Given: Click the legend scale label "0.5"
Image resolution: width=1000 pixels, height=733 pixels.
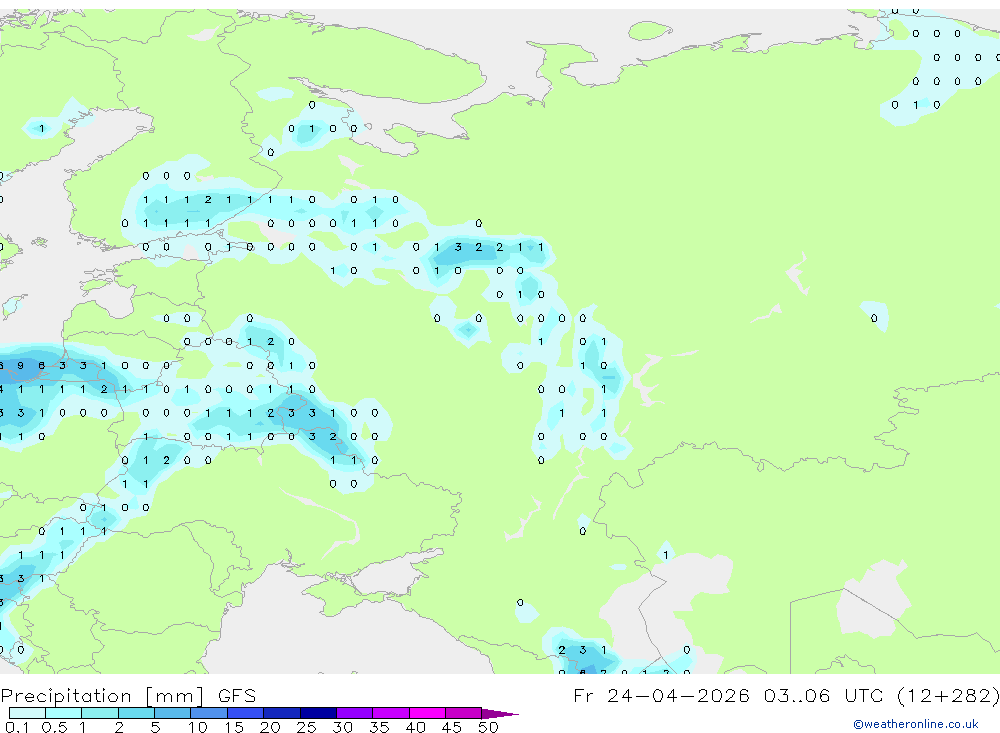Looking at the screenshot, I should (x=54, y=727).
